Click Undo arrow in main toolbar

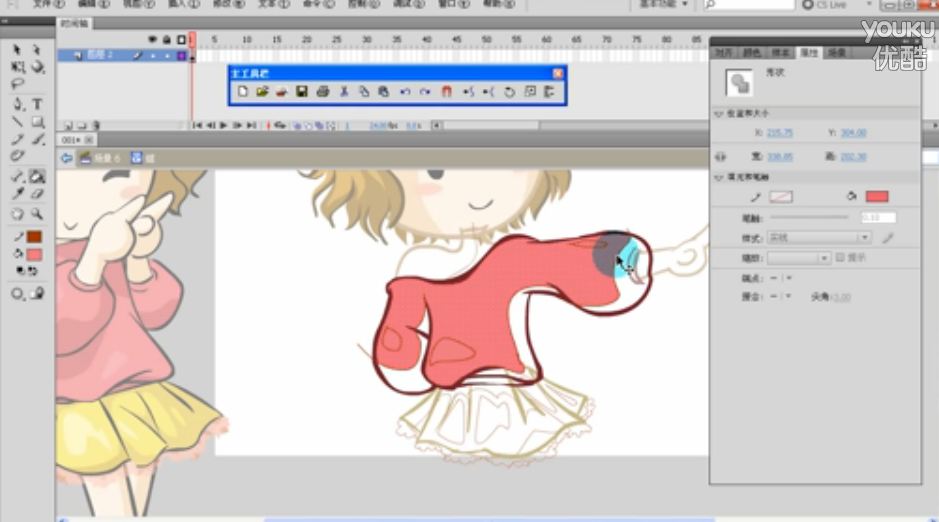(405, 92)
